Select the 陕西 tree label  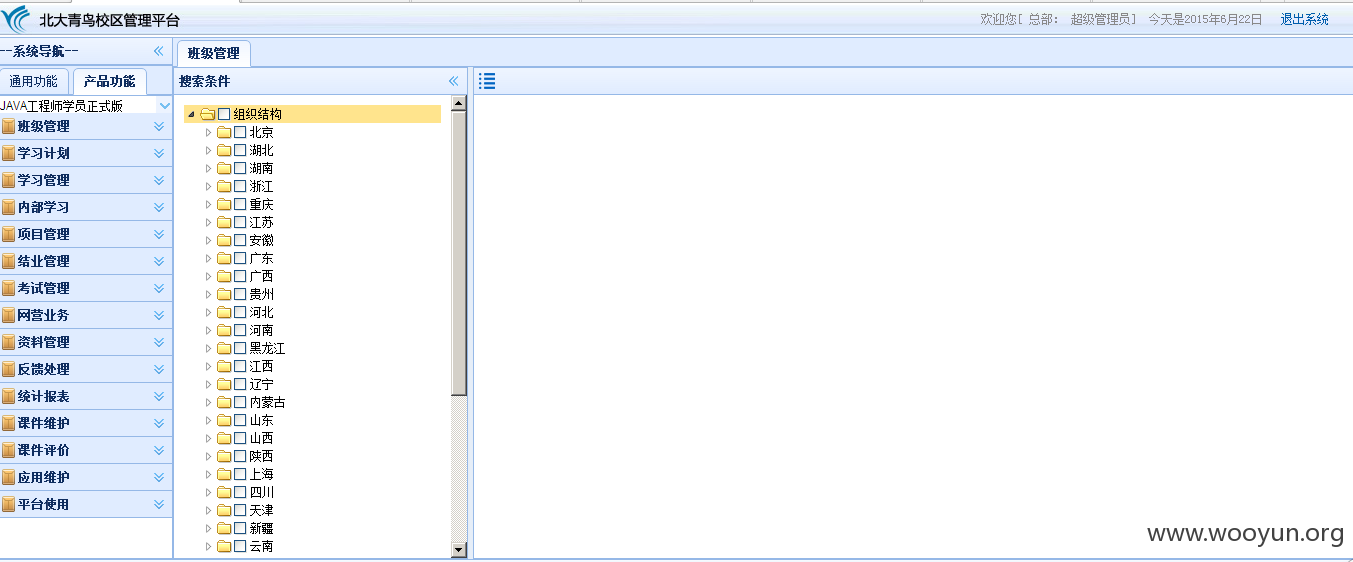click(x=261, y=456)
